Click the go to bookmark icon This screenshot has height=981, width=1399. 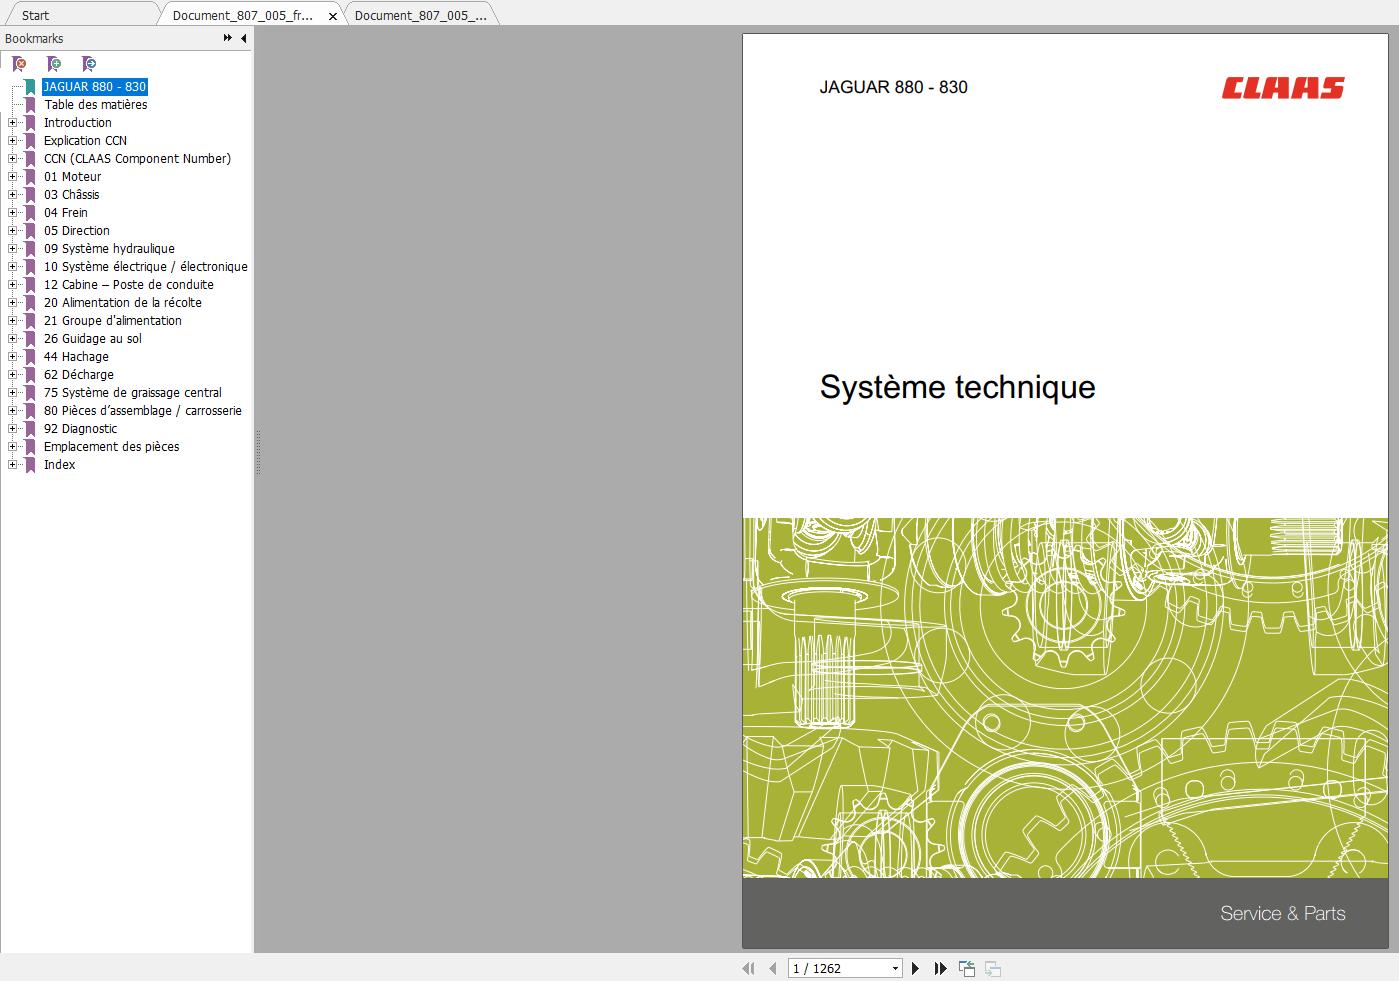(x=89, y=64)
